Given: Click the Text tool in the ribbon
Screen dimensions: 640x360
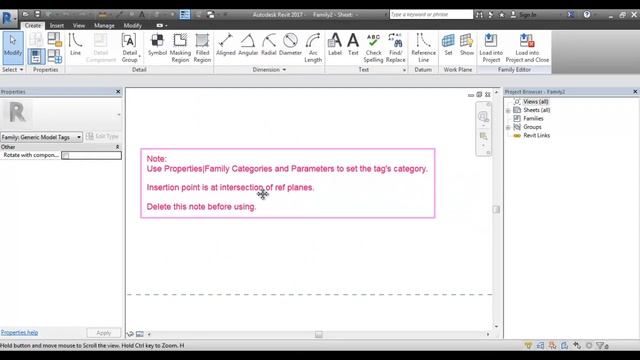Looking at the screenshot, I should click(x=353, y=45).
